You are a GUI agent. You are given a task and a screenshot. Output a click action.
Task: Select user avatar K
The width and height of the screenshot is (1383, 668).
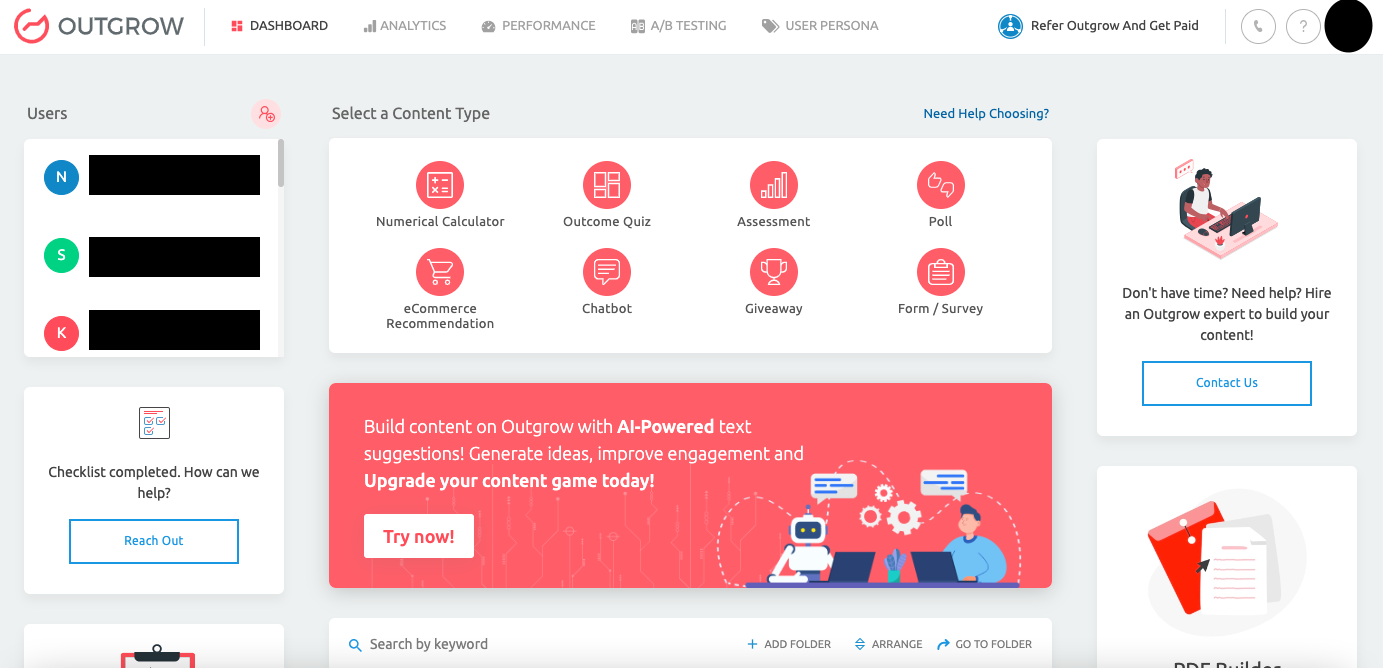61,332
